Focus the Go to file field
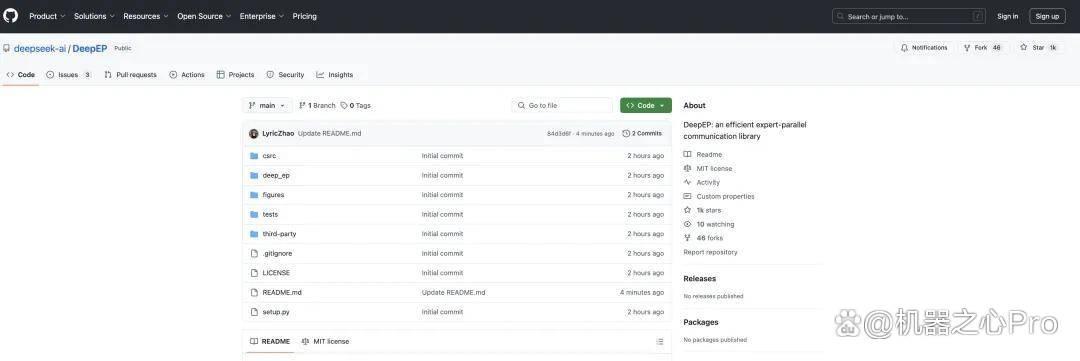The height and width of the screenshot is (361, 1080). 562,105
